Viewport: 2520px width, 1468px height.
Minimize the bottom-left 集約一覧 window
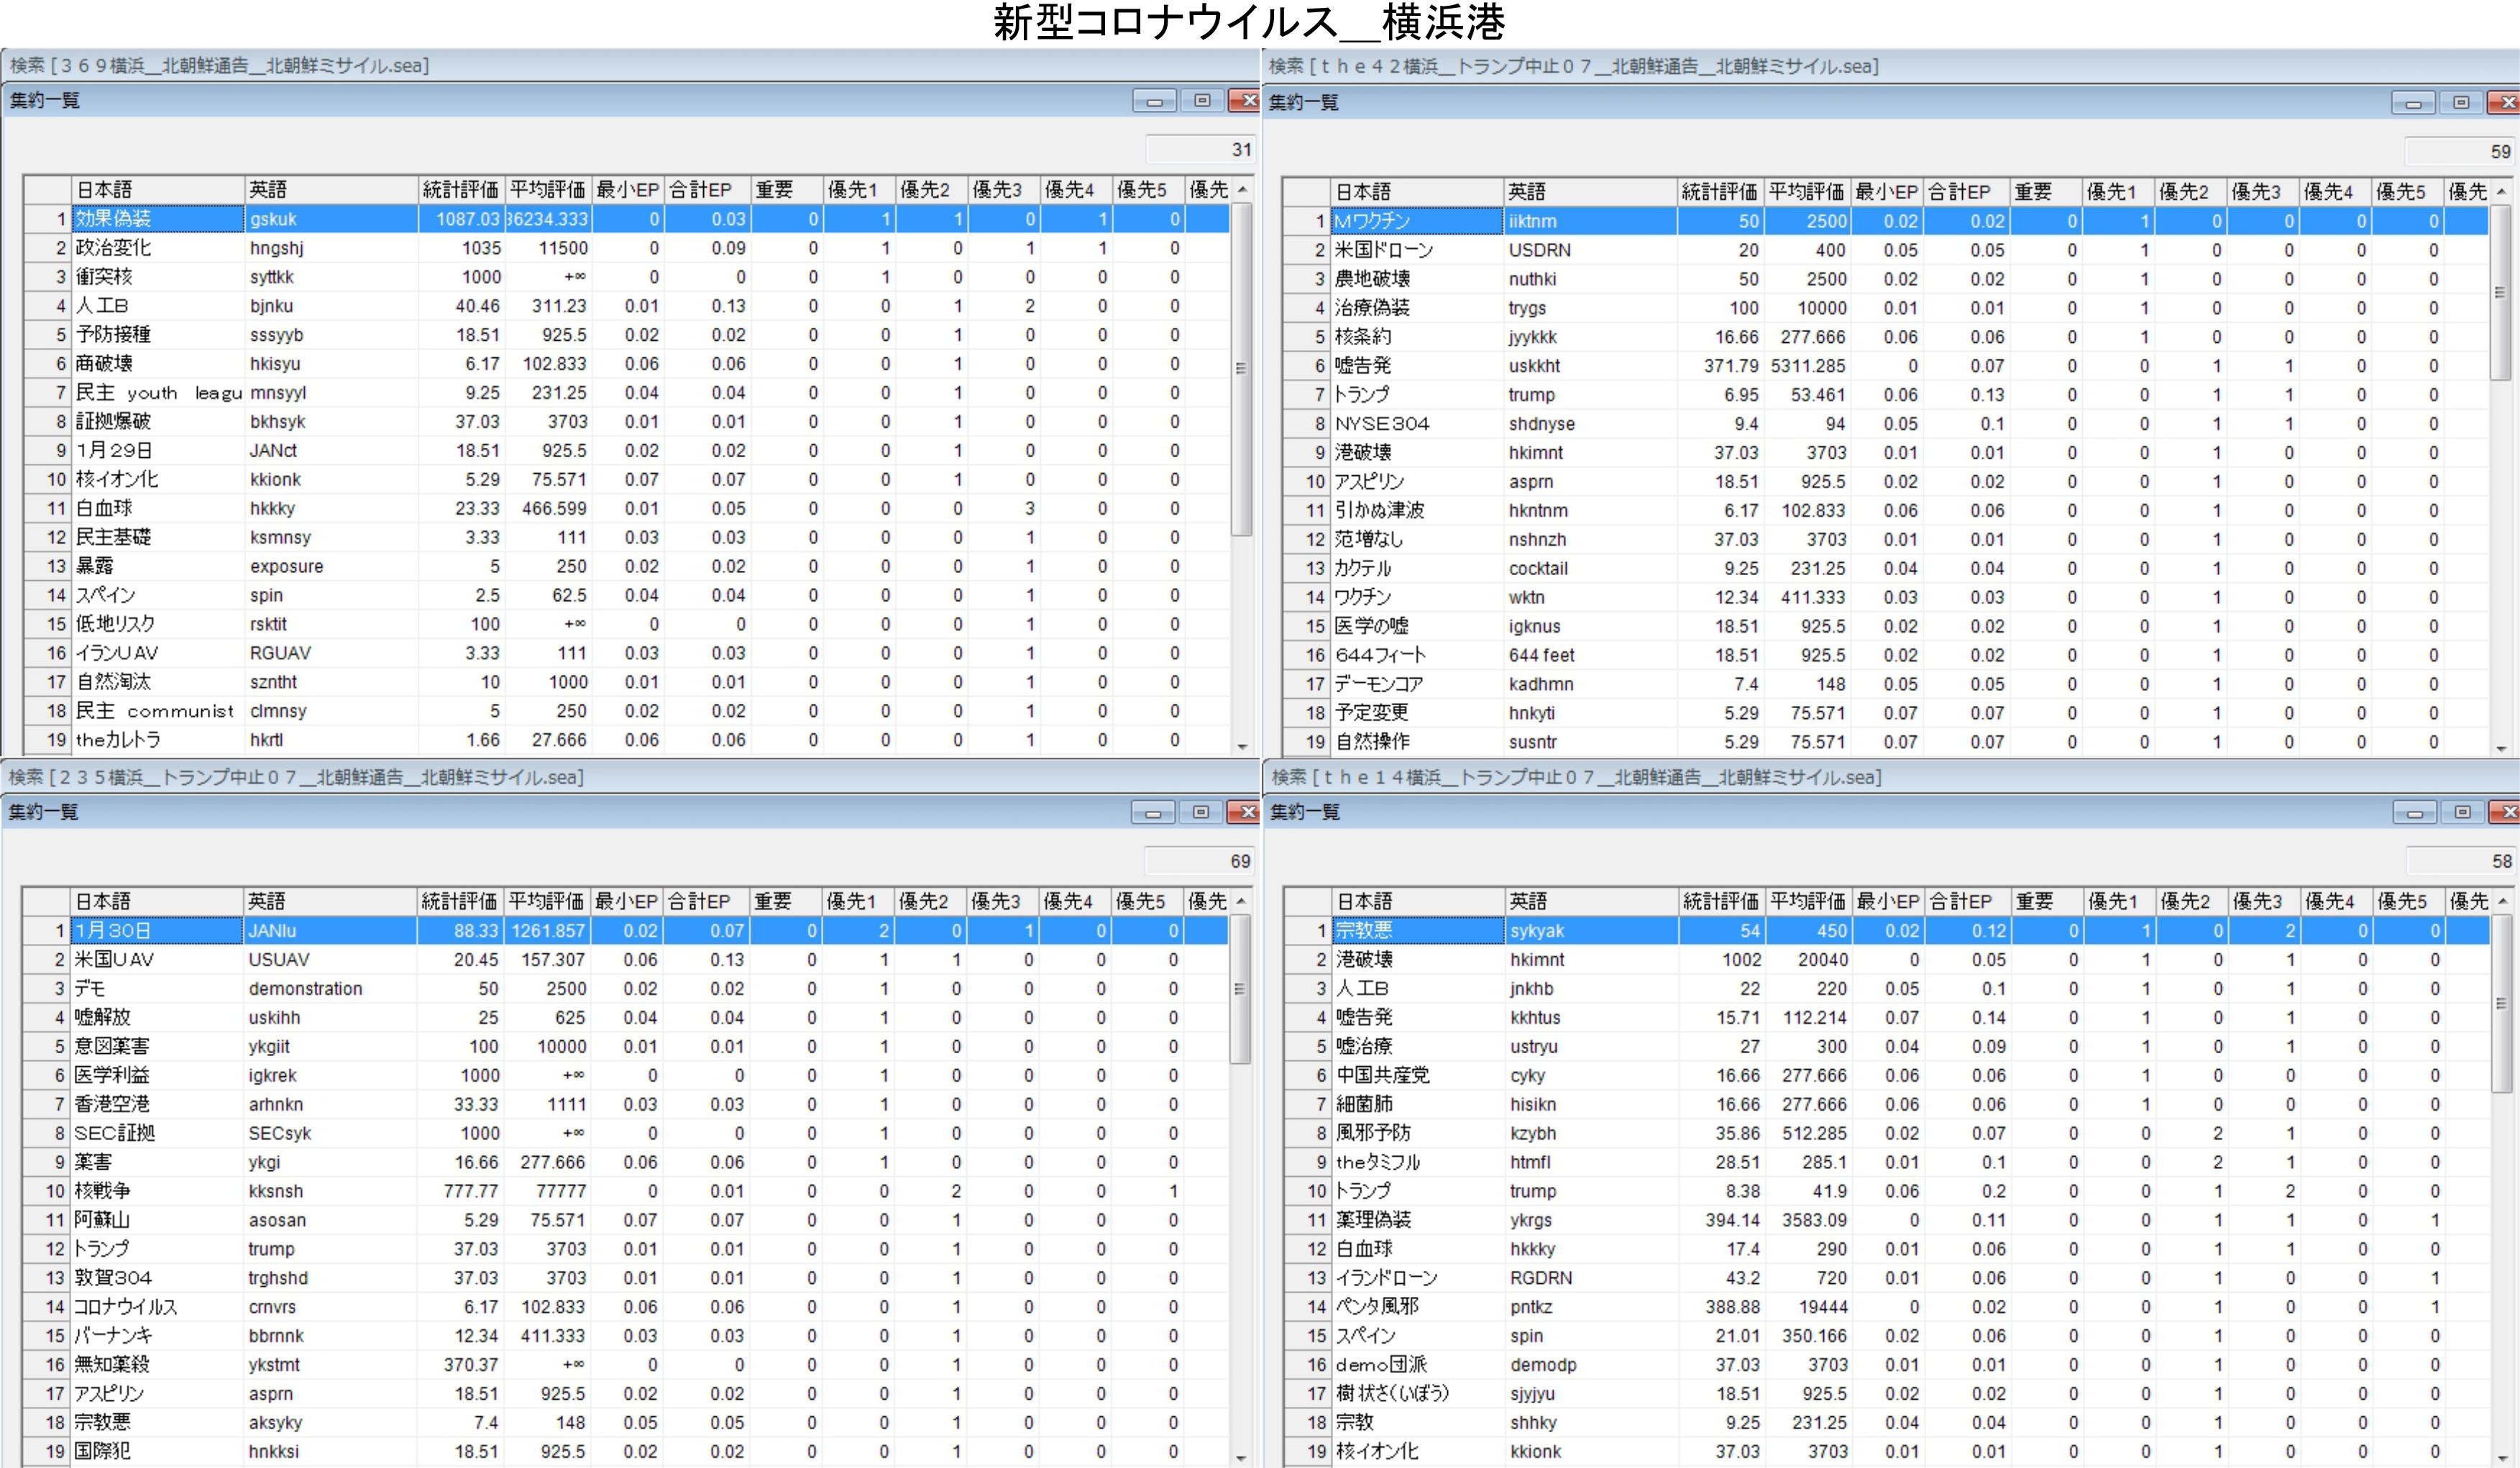(x=1153, y=813)
